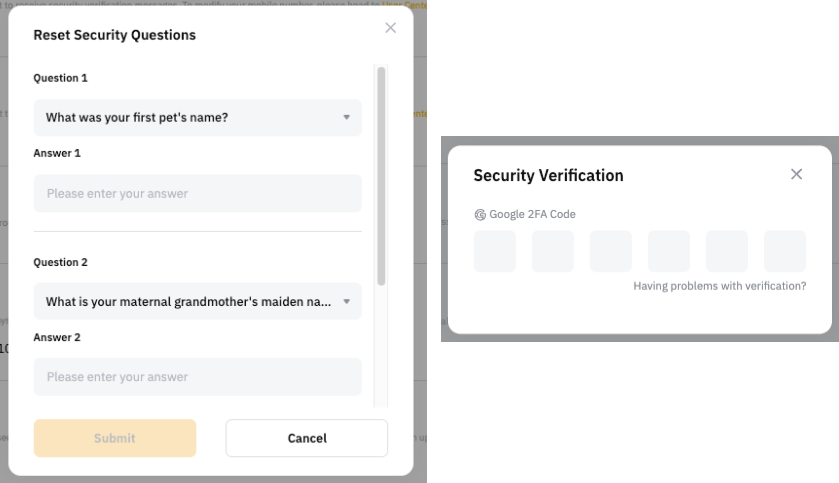Click the 'Google 2FA Code' label text
Viewport: 839px width, 483px height.
coord(532,214)
